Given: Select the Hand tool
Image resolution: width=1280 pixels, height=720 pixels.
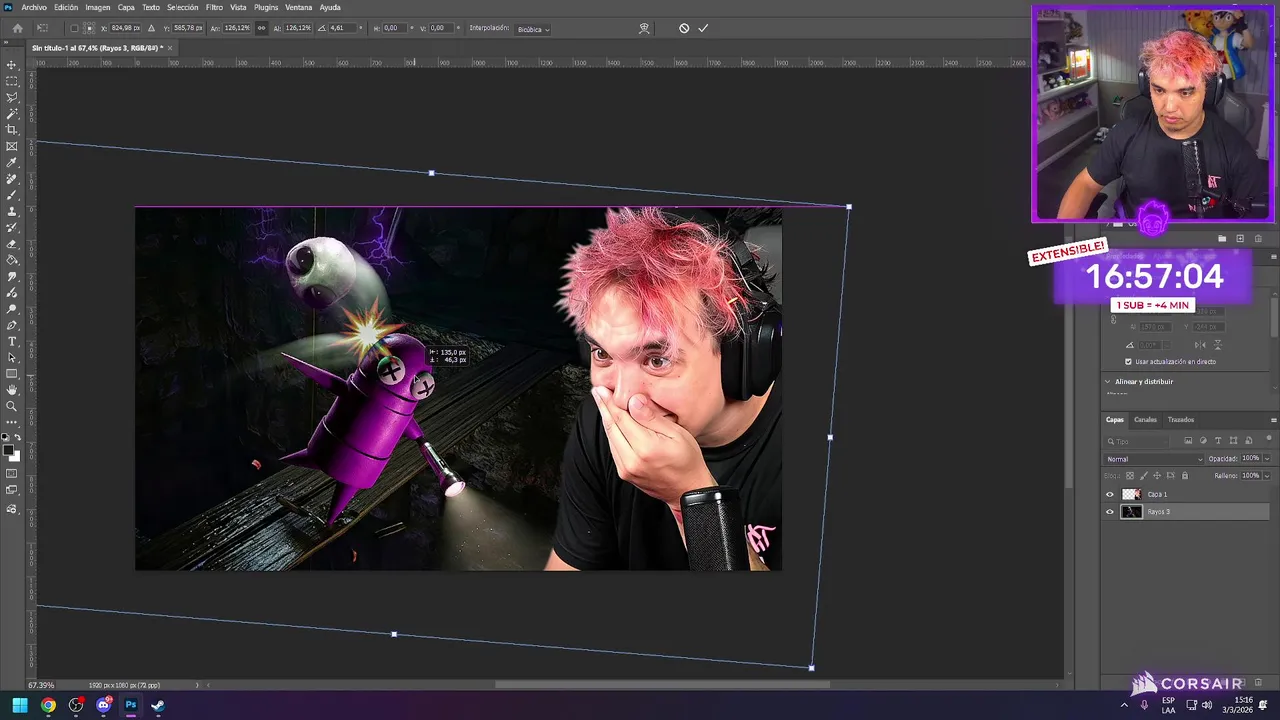Looking at the screenshot, I should click(12, 390).
